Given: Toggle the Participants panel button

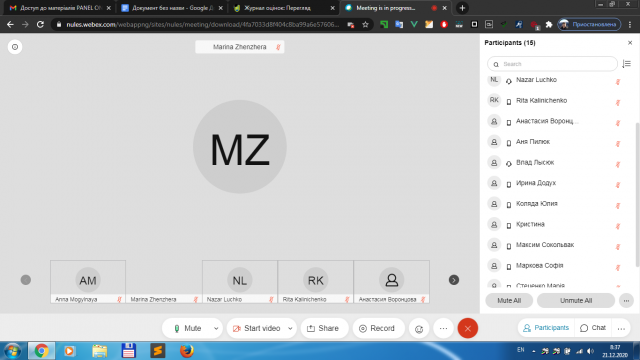Looking at the screenshot, I should coord(546,328).
